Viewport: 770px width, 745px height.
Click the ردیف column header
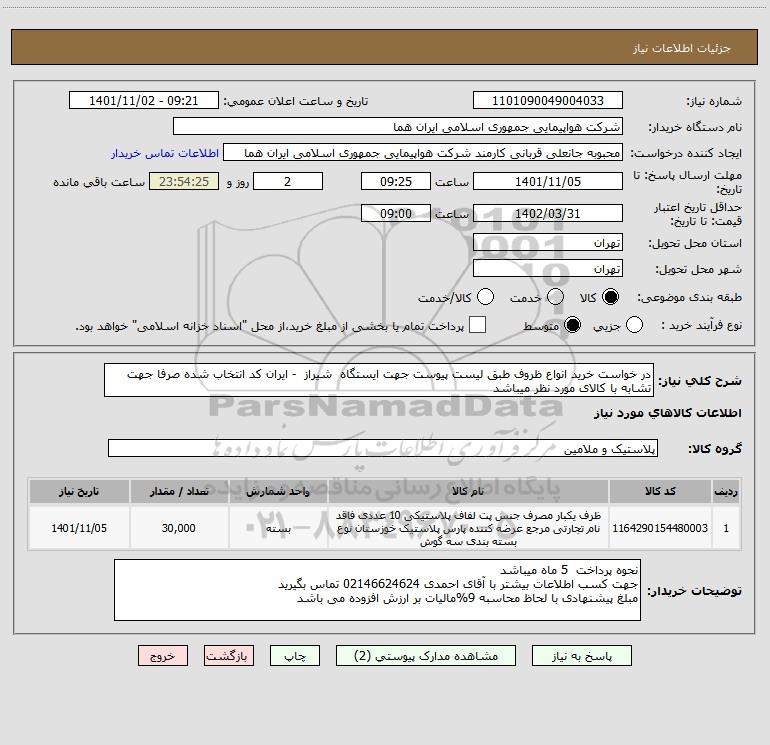[x=726, y=491]
